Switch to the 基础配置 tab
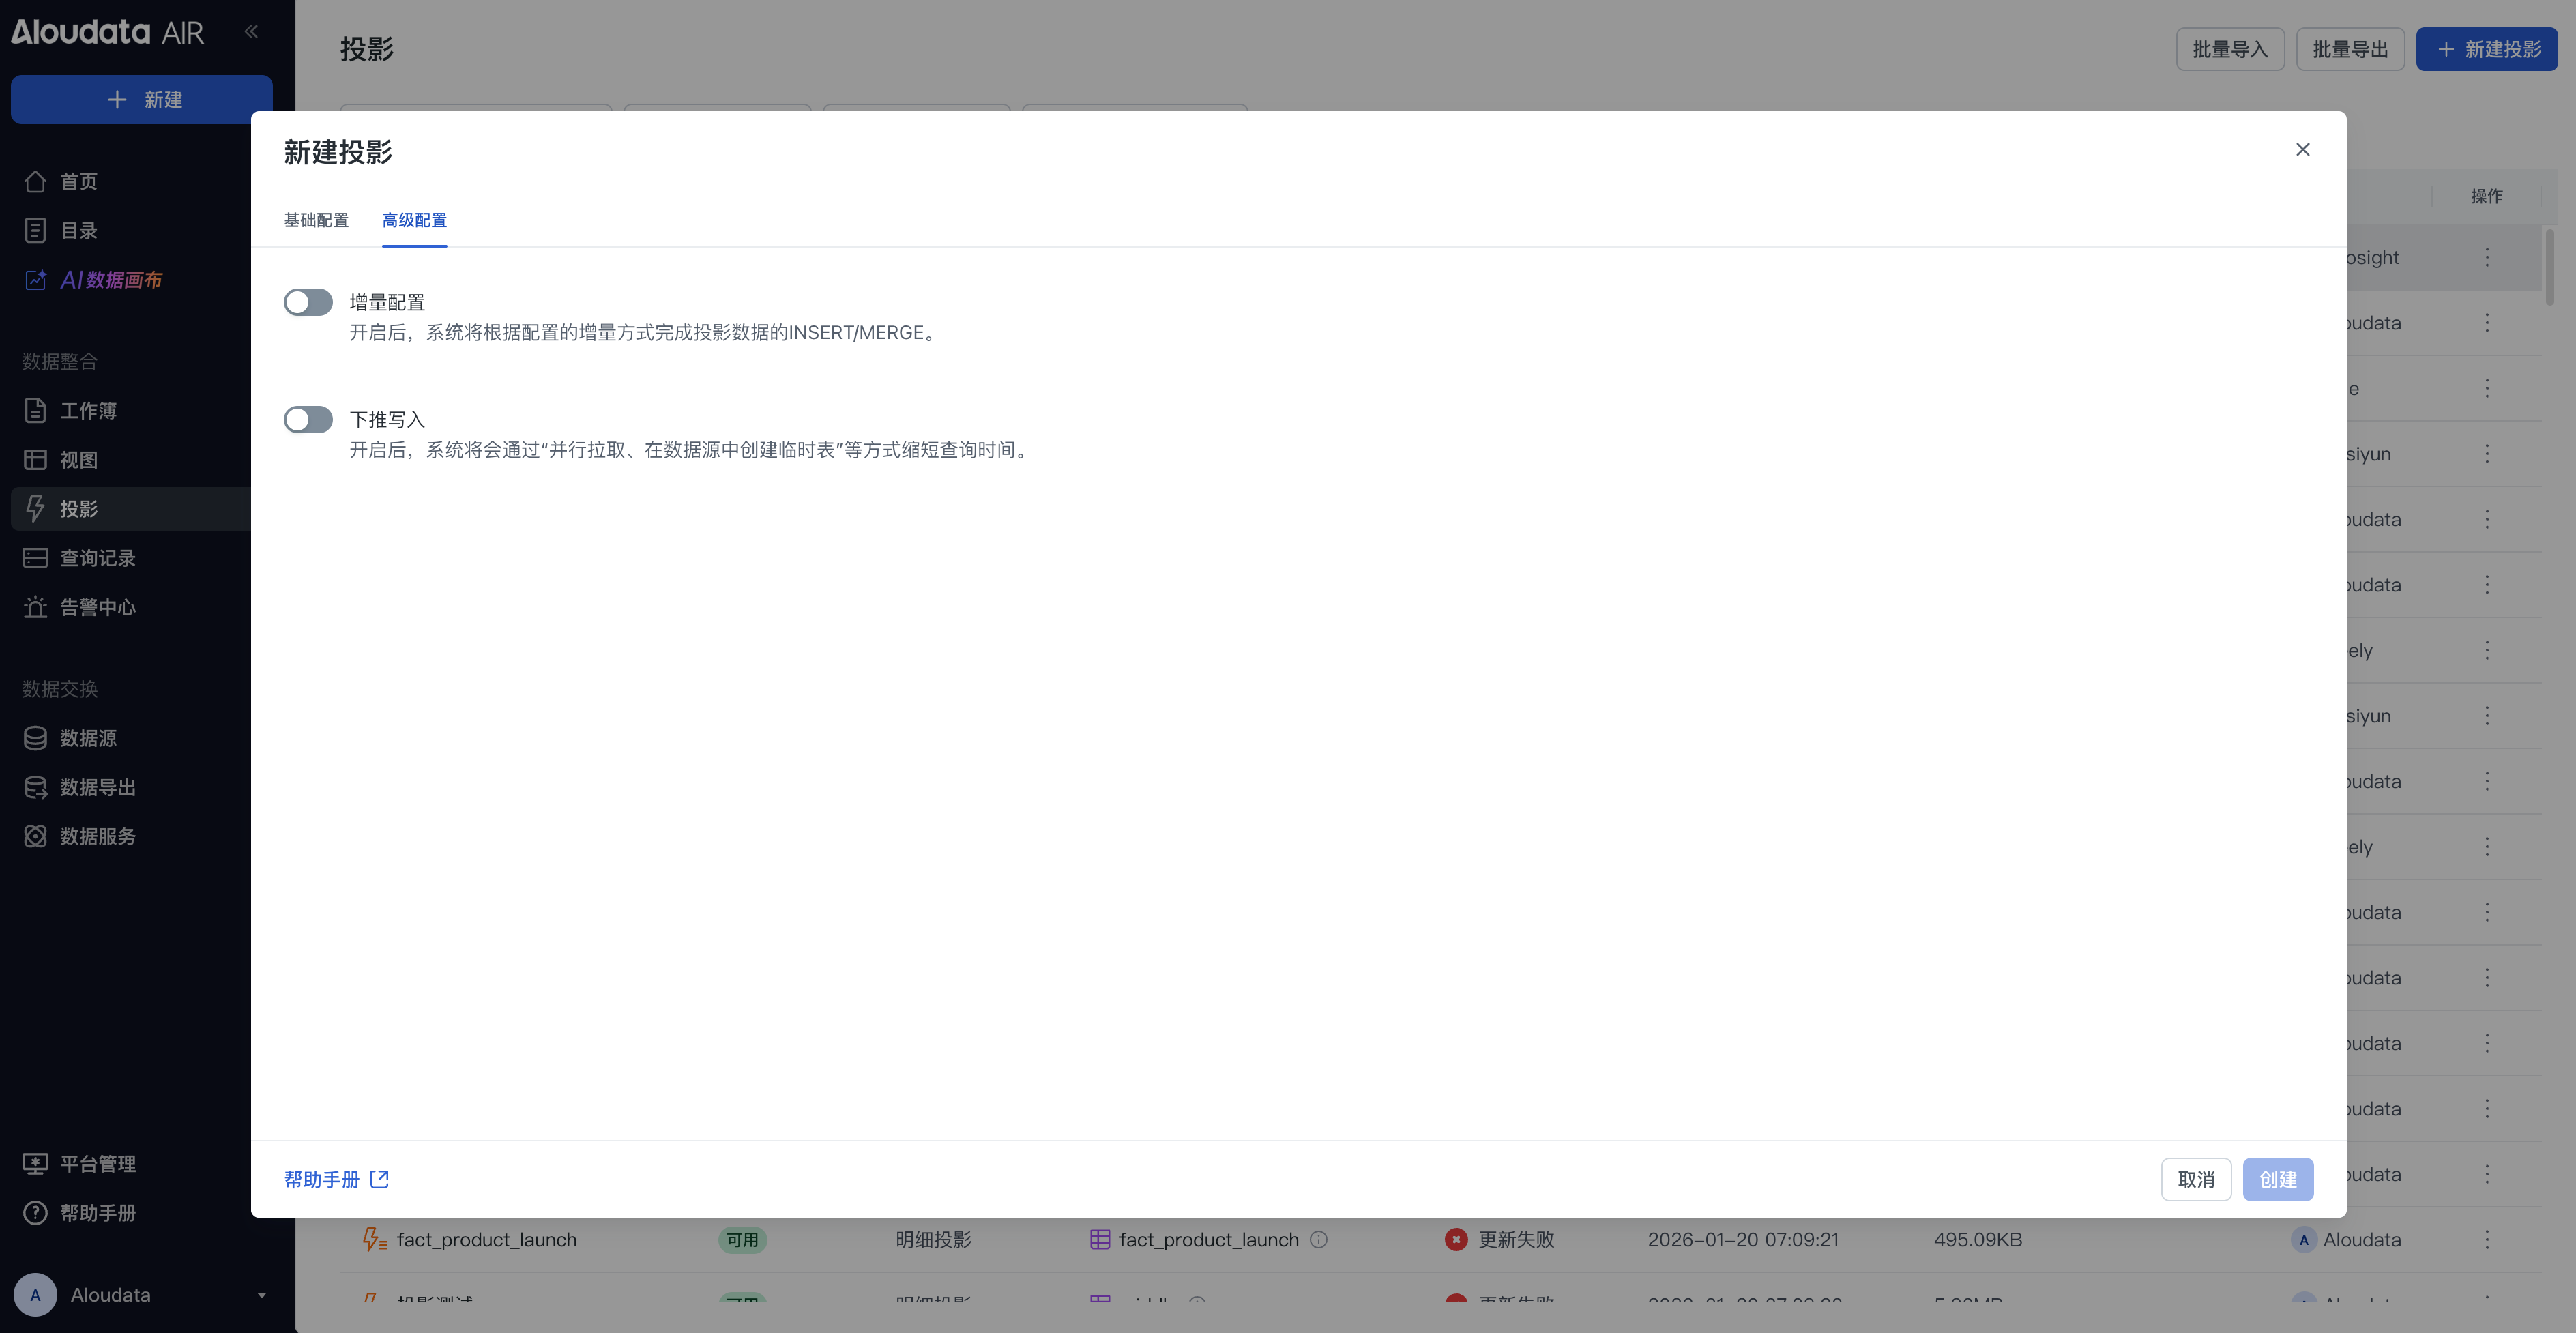The width and height of the screenshot is (2576, 1333). (316, 220)
